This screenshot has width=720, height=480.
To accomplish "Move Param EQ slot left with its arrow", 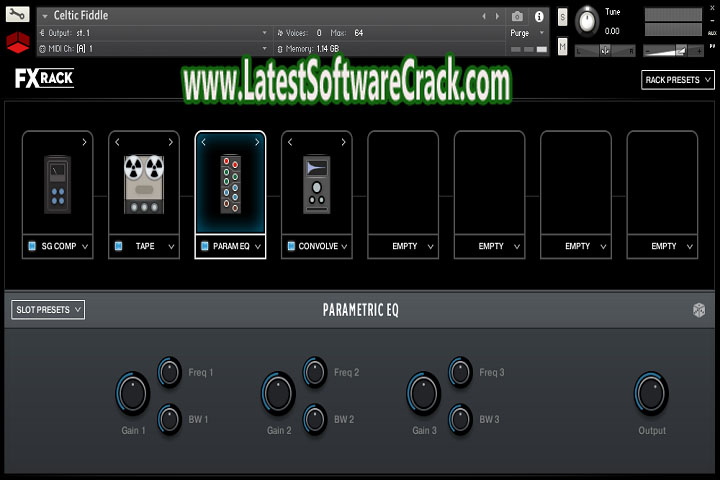I will [203, 142].
